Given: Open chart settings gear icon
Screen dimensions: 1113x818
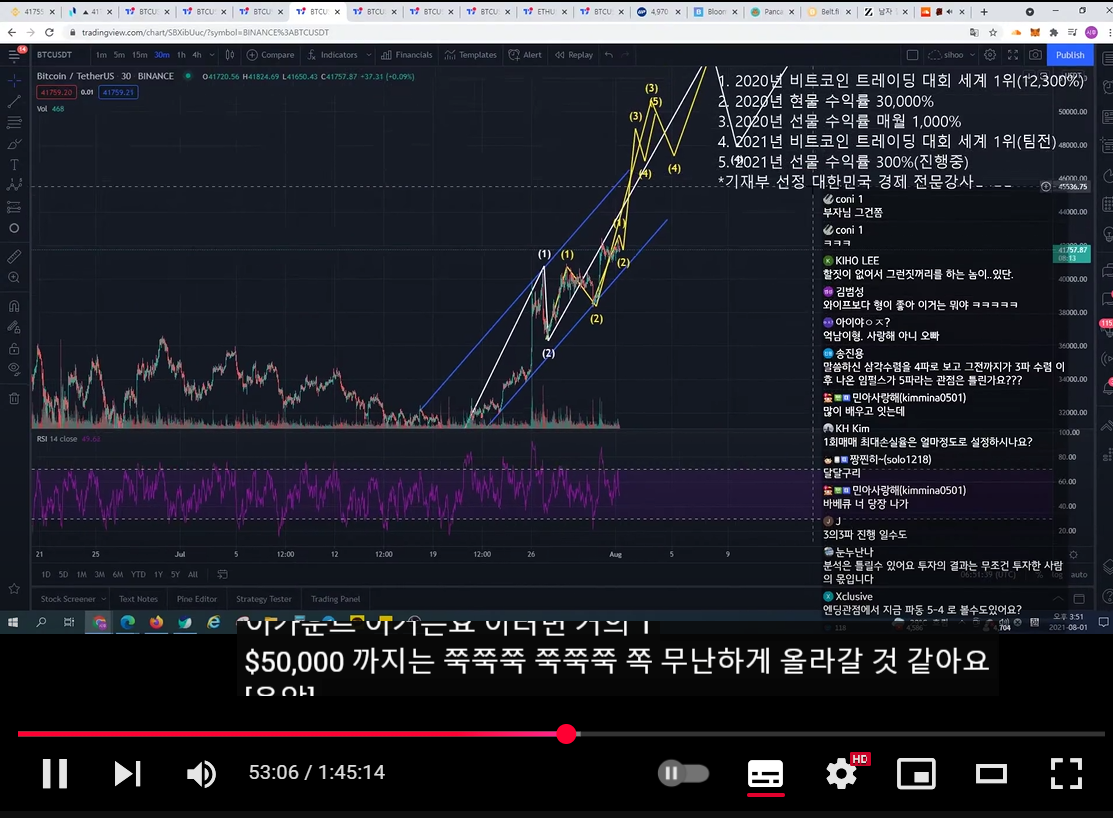Looking at the screenshot, I should [989, 55].
